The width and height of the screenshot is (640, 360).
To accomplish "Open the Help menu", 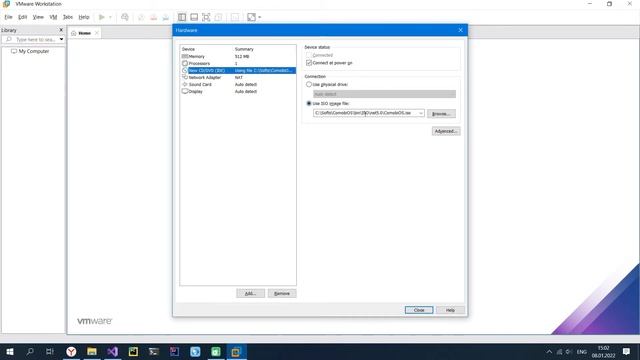I will [84, 17].
